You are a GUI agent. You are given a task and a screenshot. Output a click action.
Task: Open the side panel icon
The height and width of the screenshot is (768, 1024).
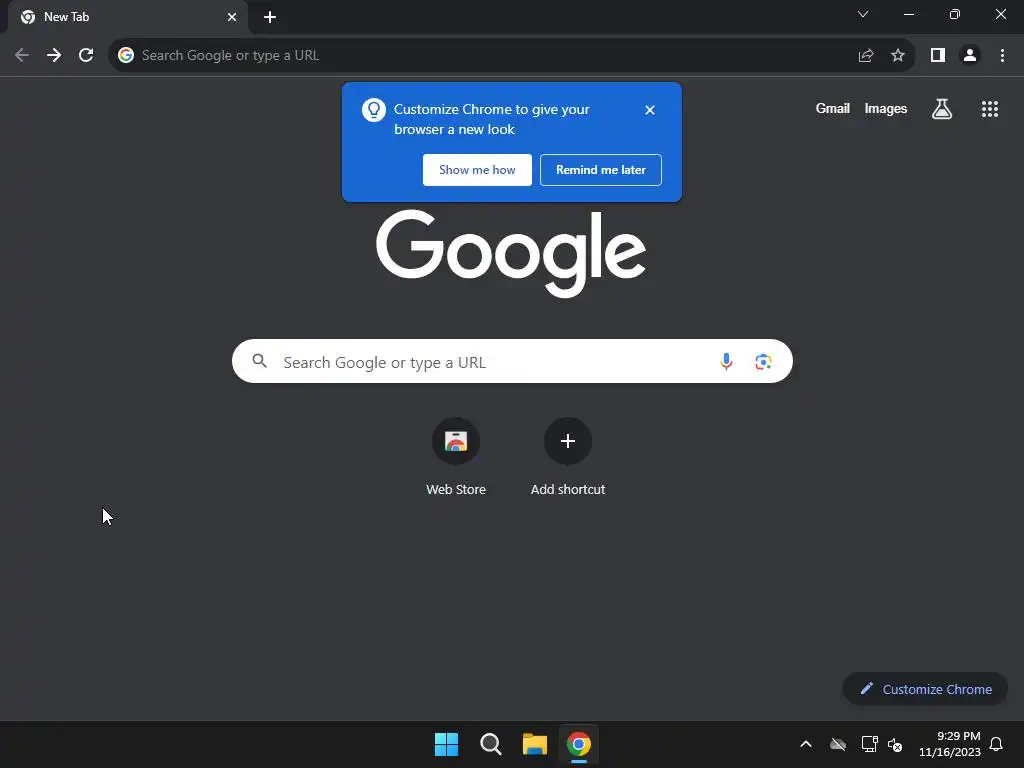938,56
